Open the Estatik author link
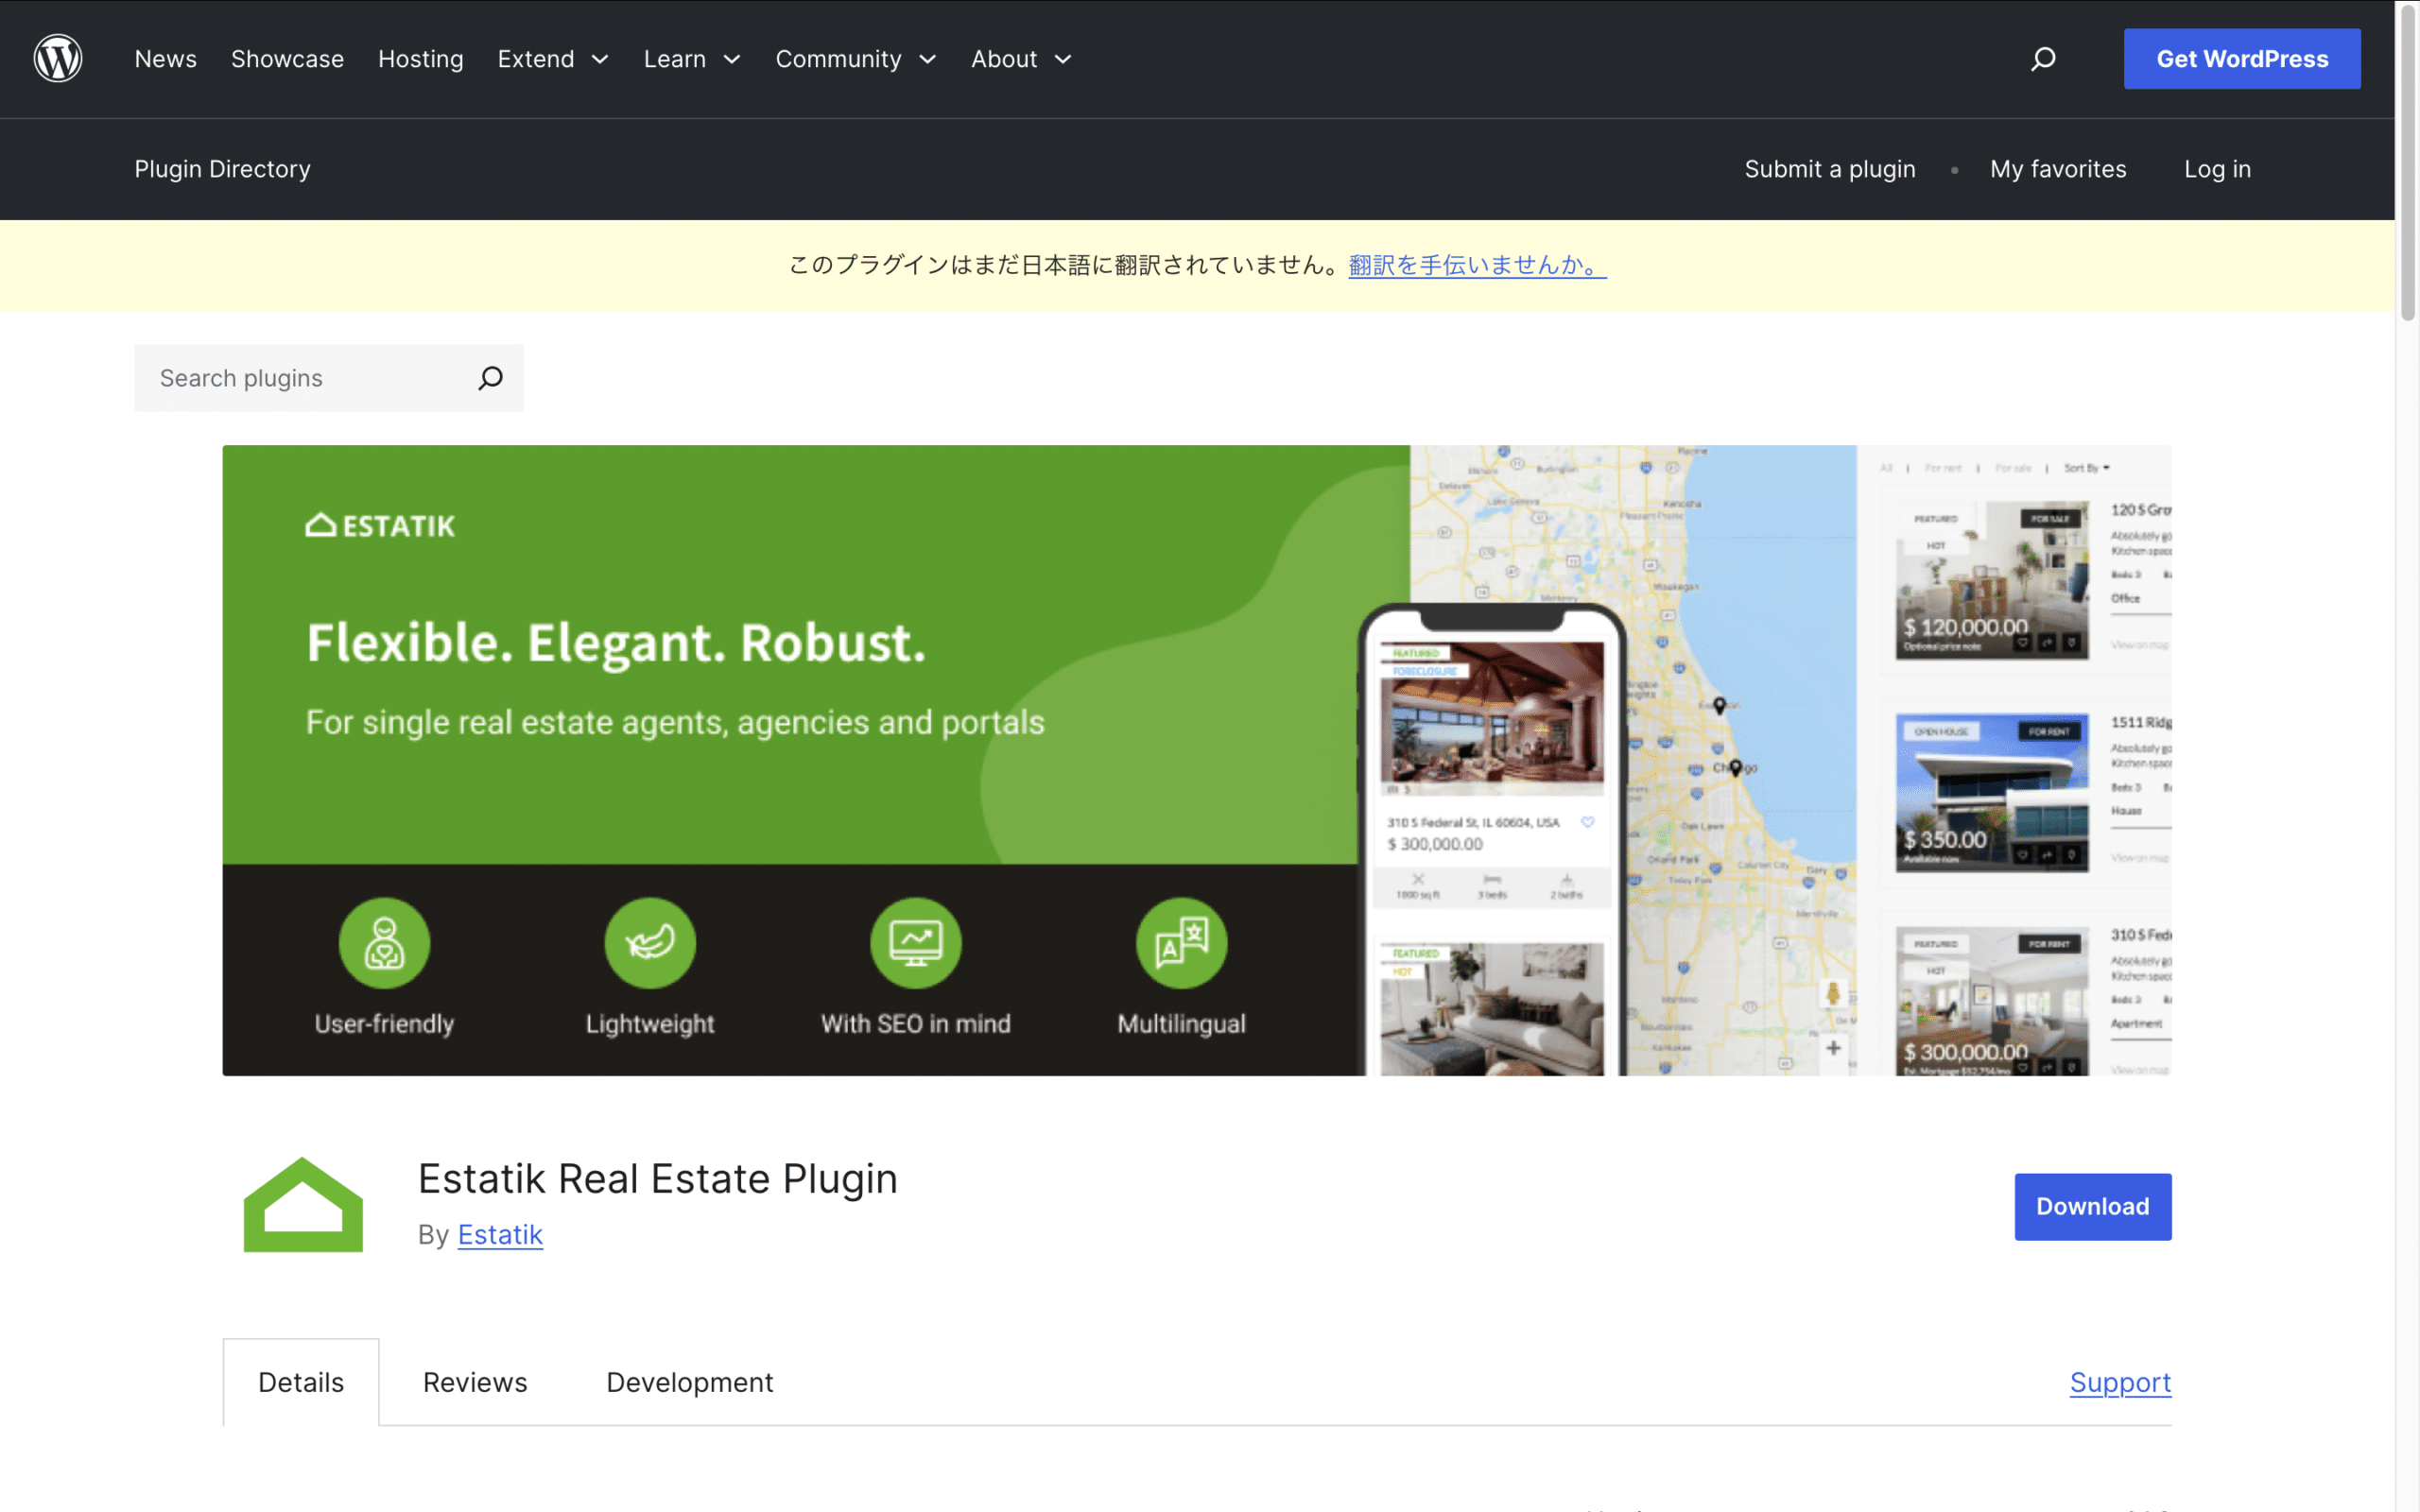This screenshot has width=2420, height=1512. tap(500, 1235)
